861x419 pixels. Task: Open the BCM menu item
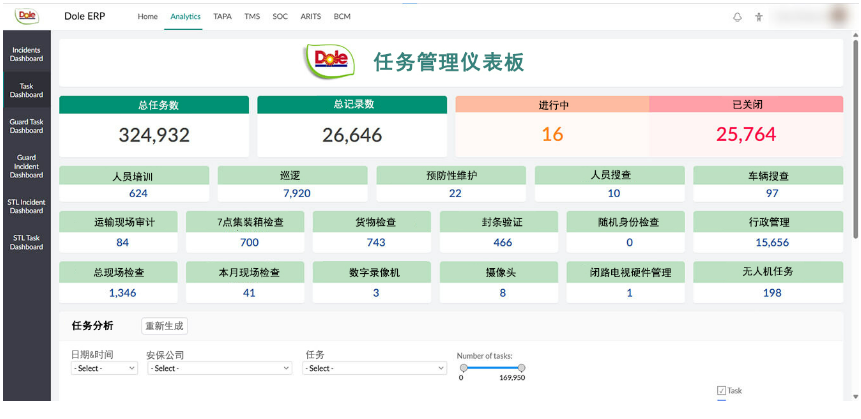[x=342, y=16]
